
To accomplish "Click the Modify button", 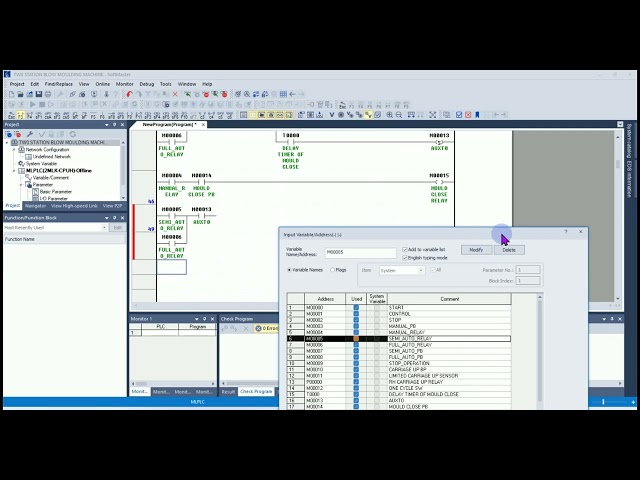I will 476,250.
